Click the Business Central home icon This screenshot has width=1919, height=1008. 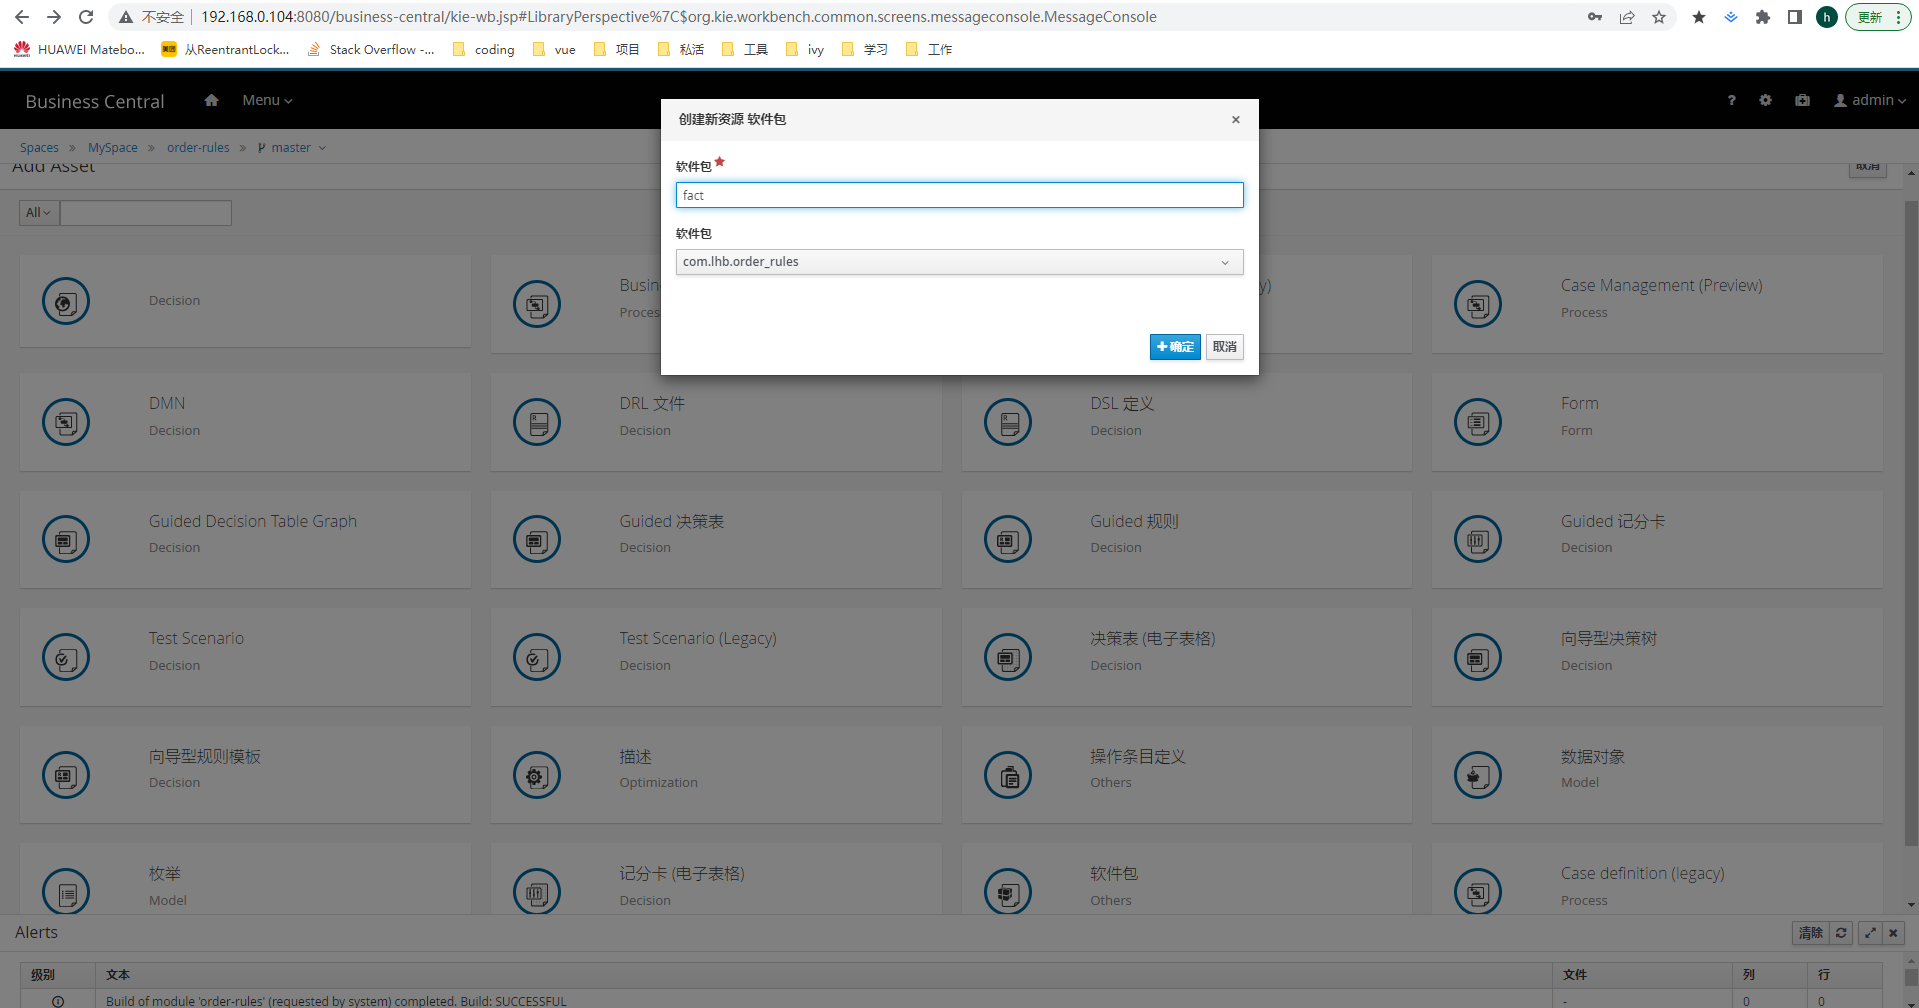(x=211, y=100)
